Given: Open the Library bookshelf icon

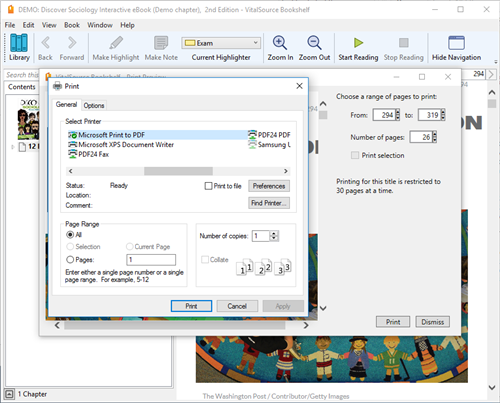Looking at the screenshot, I should click(19, 43).
